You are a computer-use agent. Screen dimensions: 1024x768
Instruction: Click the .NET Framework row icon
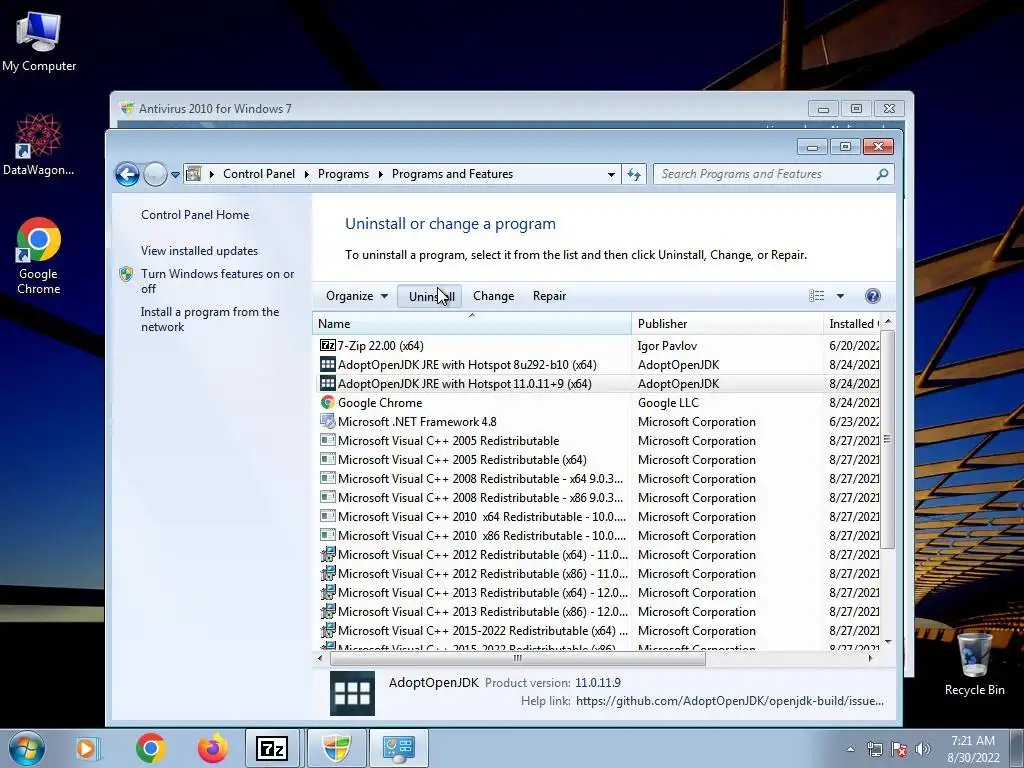327,422
